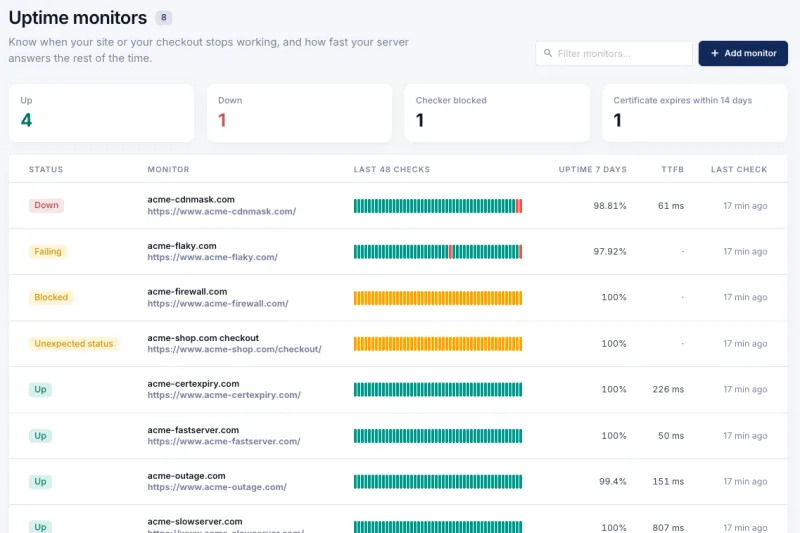Open the acme-firewall.com monitor name
The width and height of the screenshot is (800, 533).
click(187, 292)
